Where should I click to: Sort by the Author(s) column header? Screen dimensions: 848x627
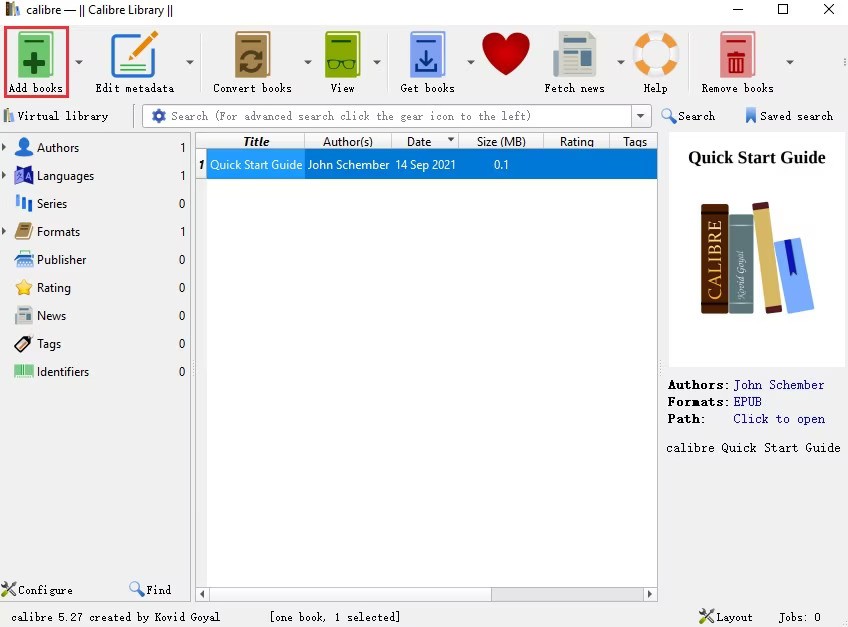(x=348, y=141)
